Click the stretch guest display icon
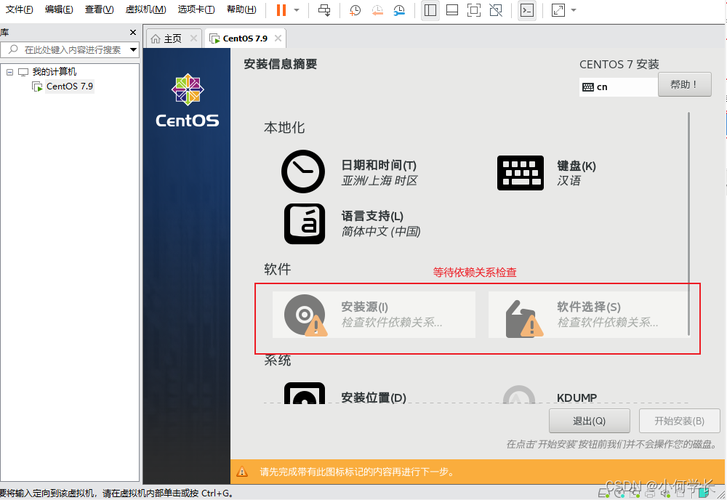The image size is (727, 500). pyautogui.click(x=558, y=10)
